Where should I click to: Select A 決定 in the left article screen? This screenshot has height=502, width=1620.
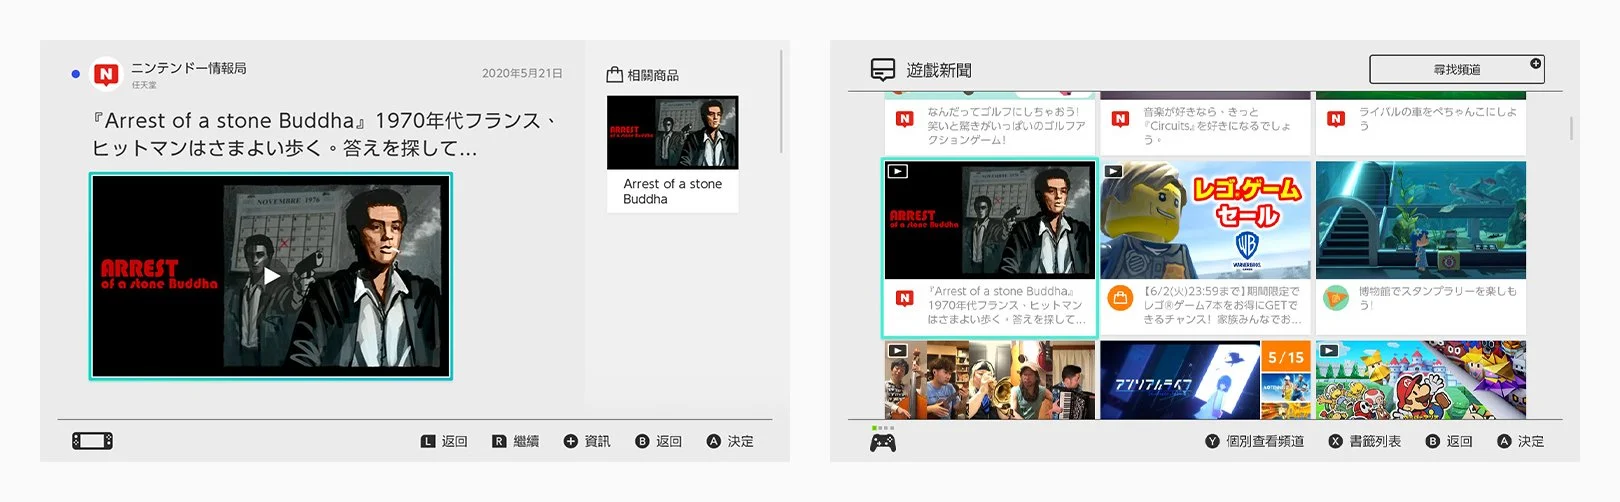pos(730,441)
